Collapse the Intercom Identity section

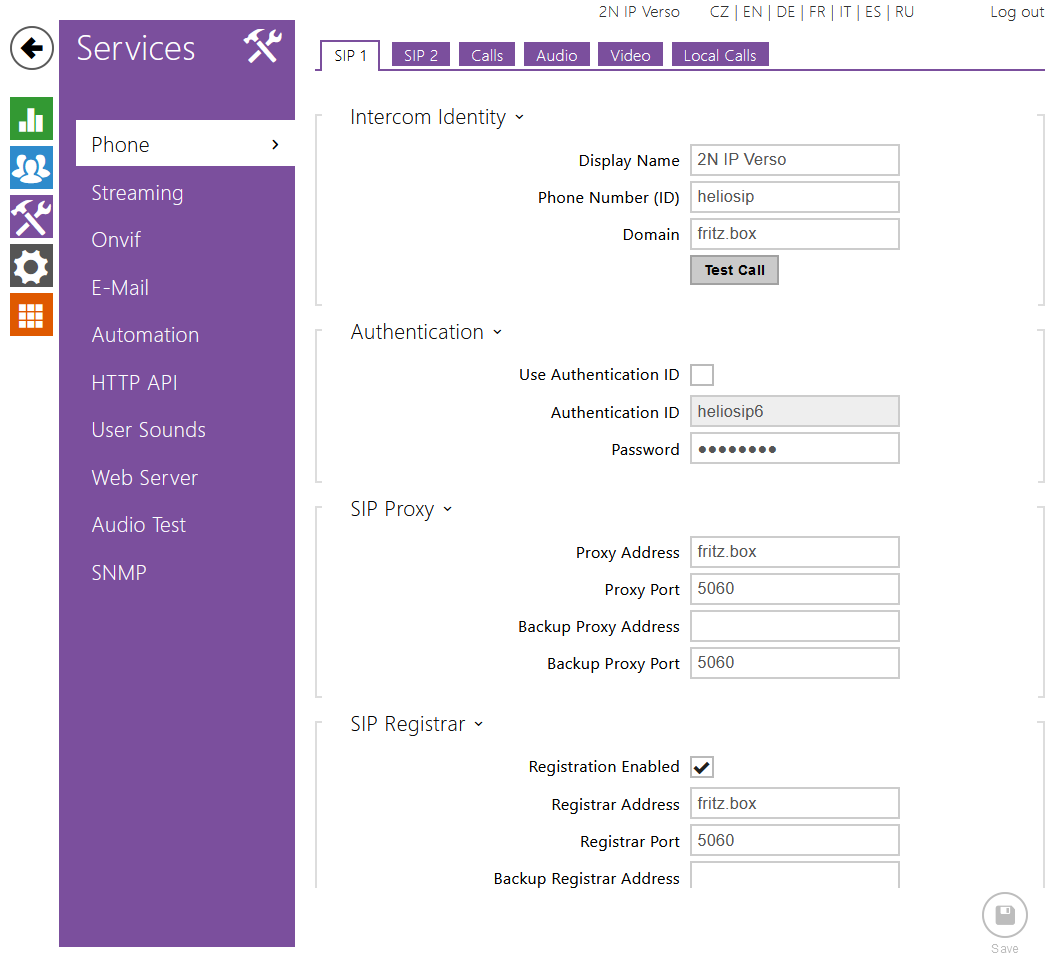point(519,118)
